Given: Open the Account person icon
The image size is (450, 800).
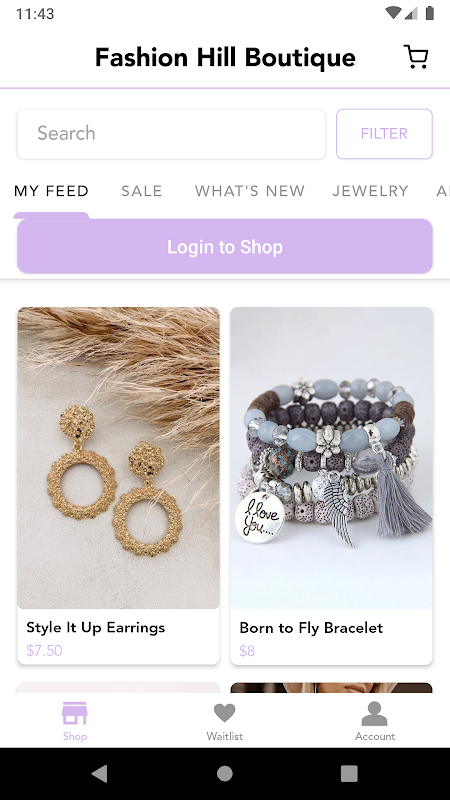Looking at the screenshot, I should pos(374,713).
